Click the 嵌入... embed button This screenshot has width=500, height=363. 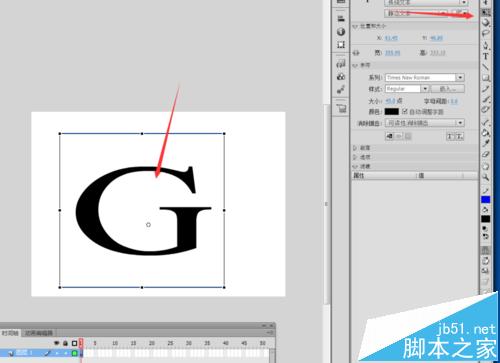(448, 89)
